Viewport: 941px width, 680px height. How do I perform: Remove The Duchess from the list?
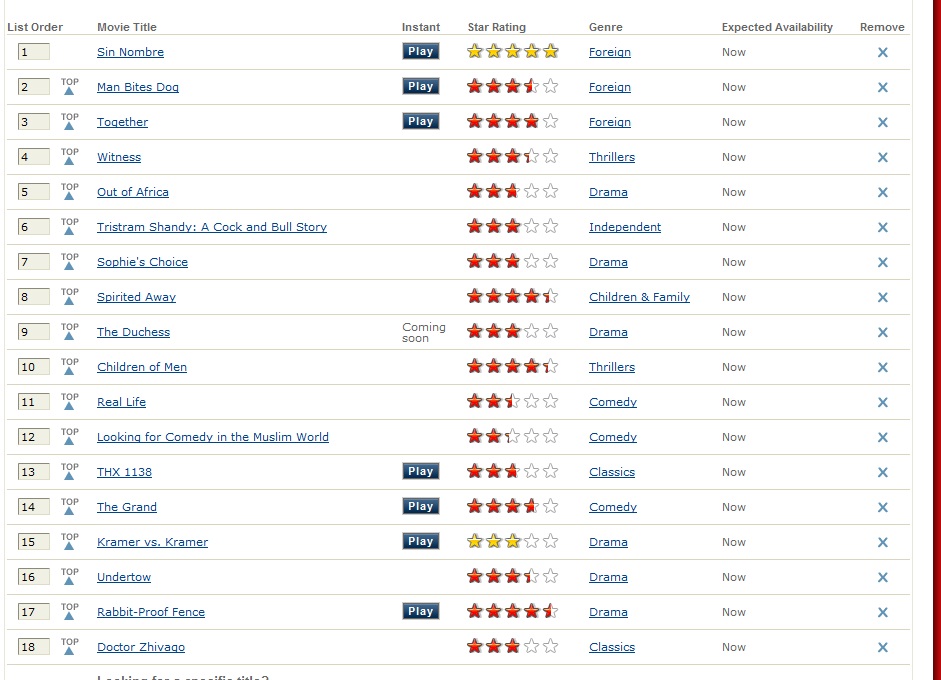pos(882,333)
